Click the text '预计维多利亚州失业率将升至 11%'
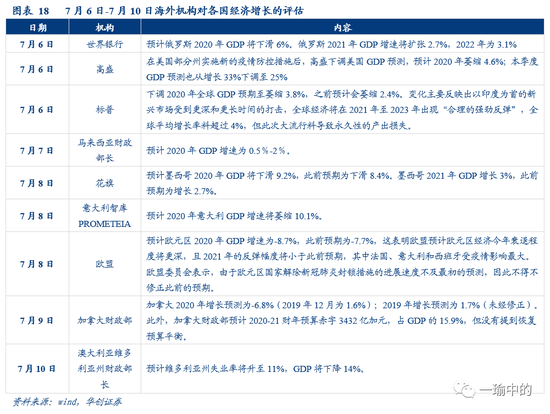Viewport: 550px width, 414px height. tap(216, 369)
